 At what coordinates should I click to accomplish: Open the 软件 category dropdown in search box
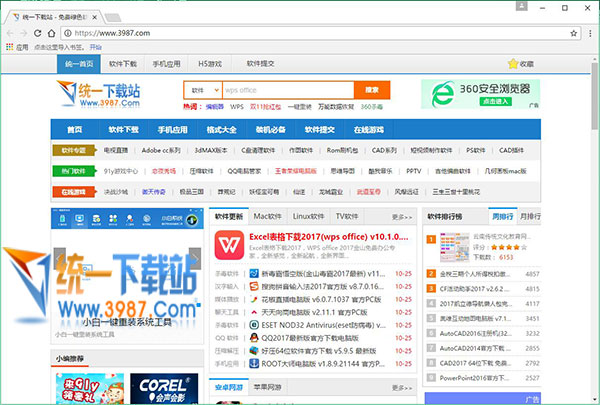click(x=203, y=90)
